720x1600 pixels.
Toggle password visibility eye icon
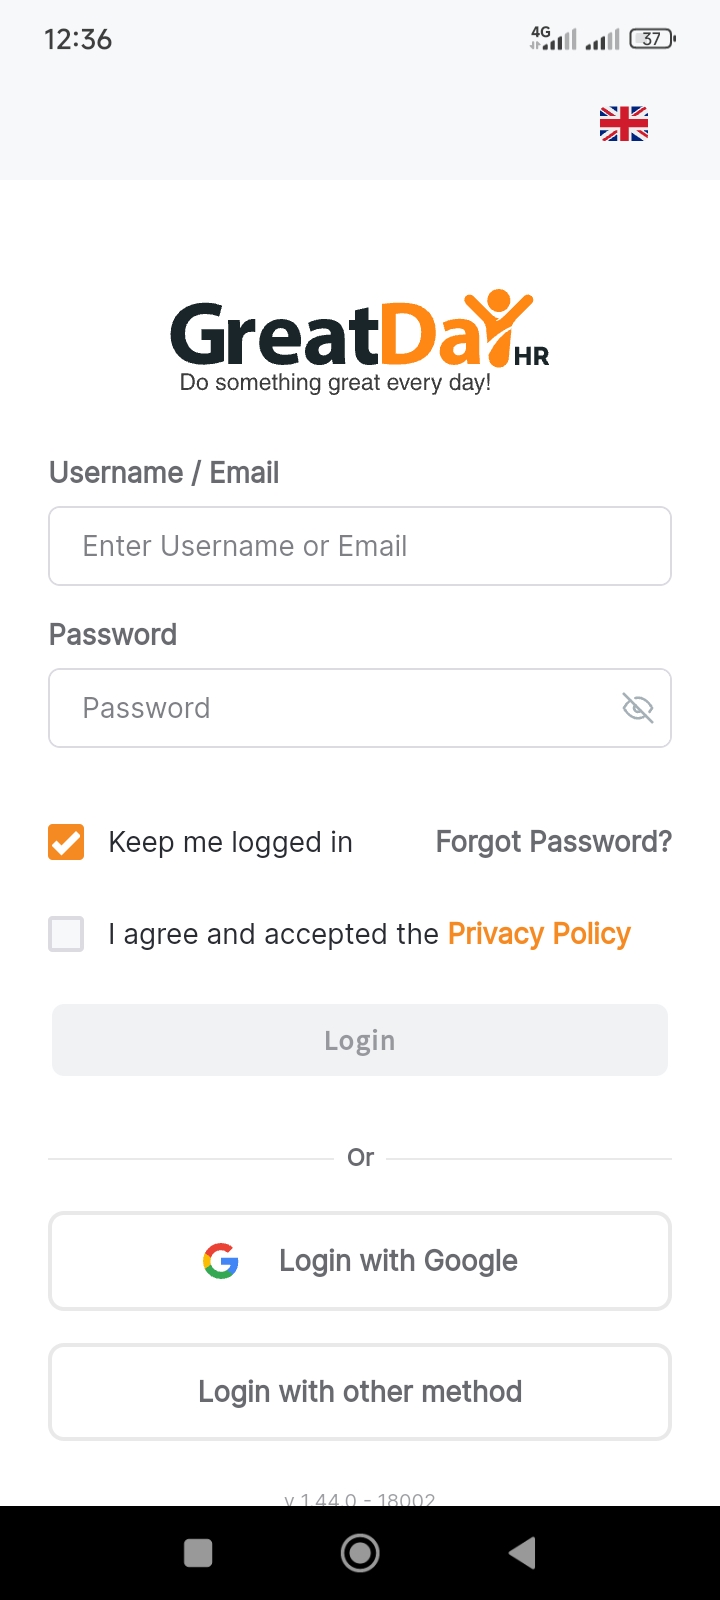click(637, 708)
